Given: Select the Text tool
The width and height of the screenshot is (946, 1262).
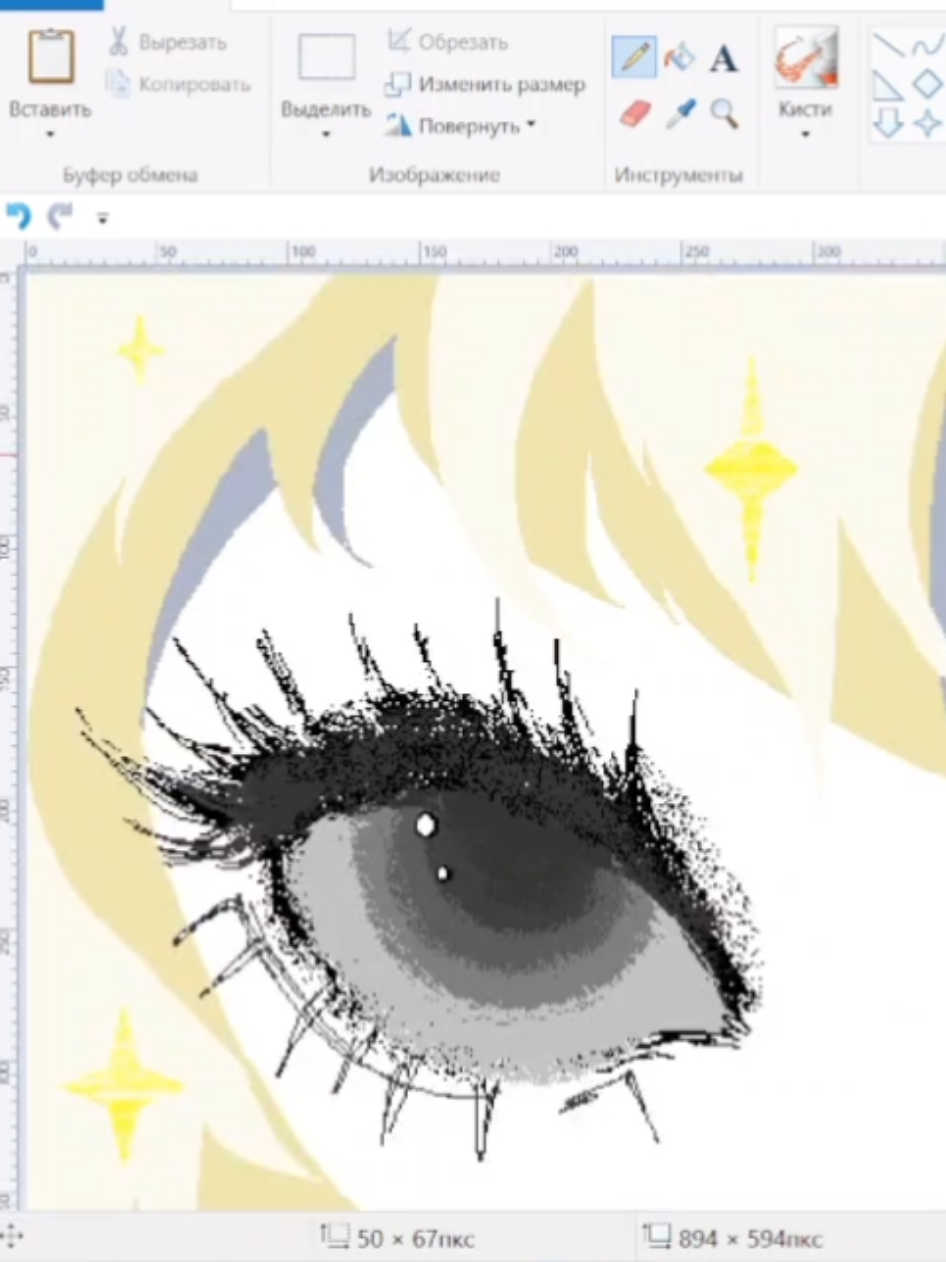Looking at the screenshot, I should 724,59.
